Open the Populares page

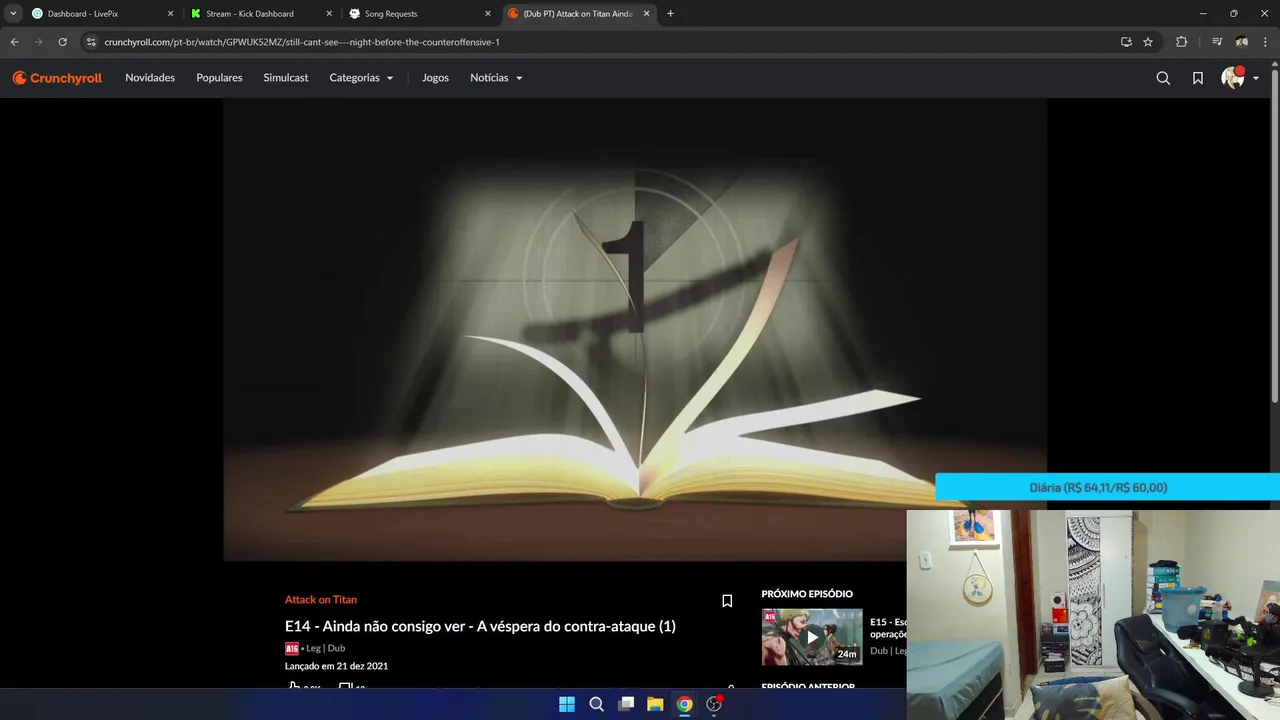pos(219,78)
